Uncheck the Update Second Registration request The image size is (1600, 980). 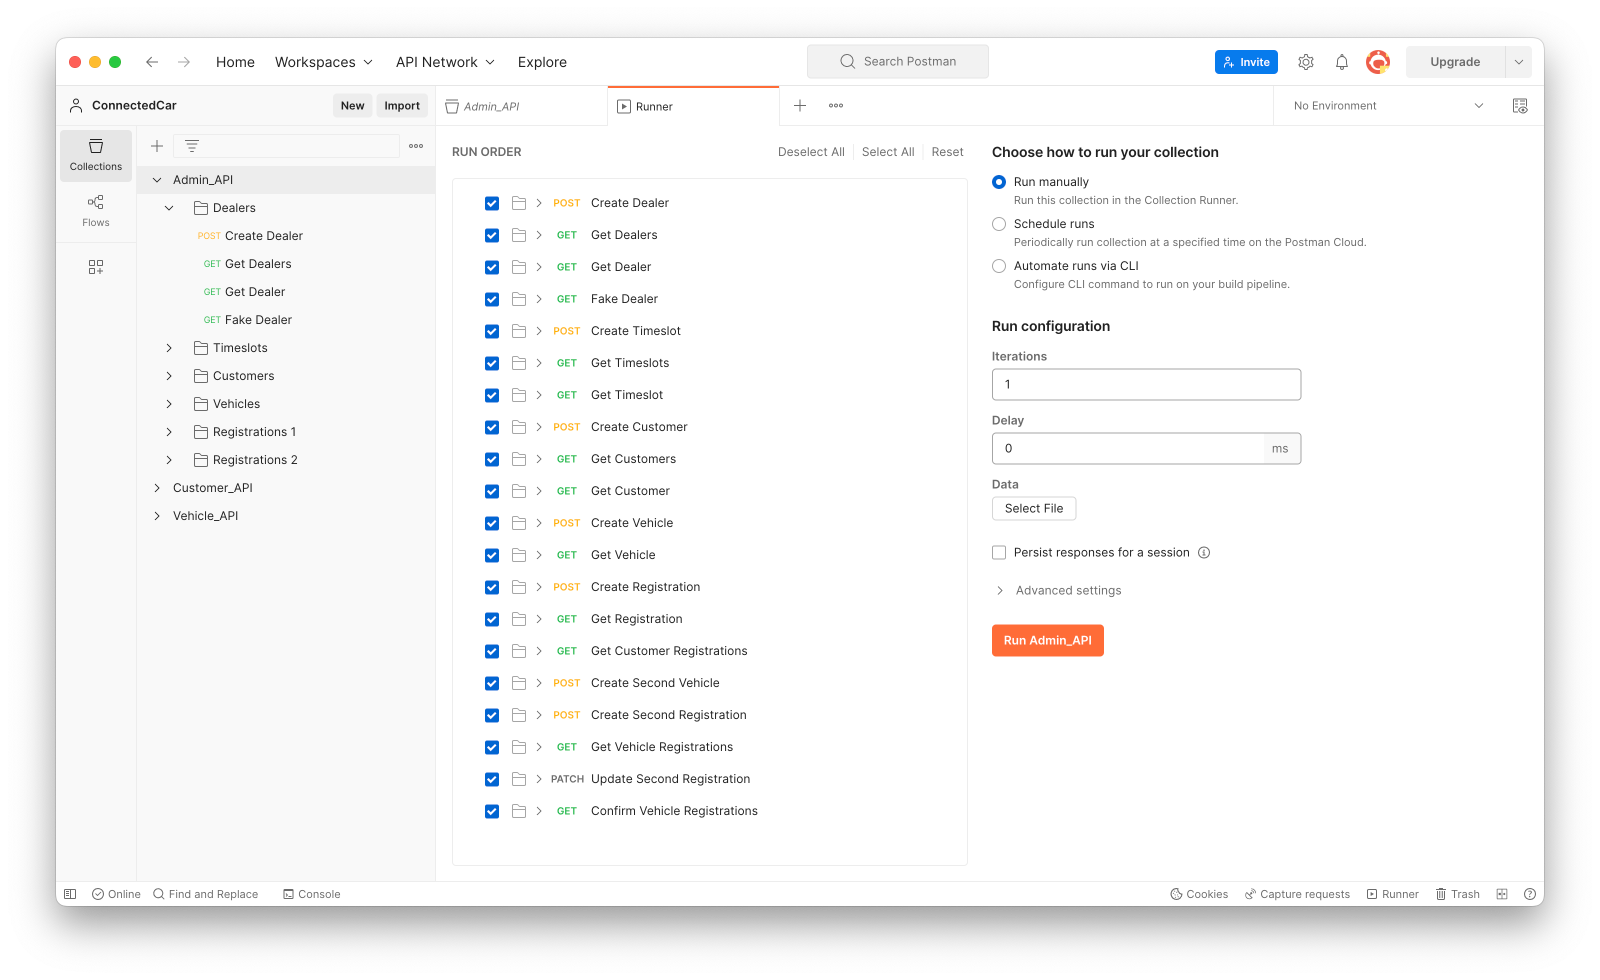[x=492, y=779]
